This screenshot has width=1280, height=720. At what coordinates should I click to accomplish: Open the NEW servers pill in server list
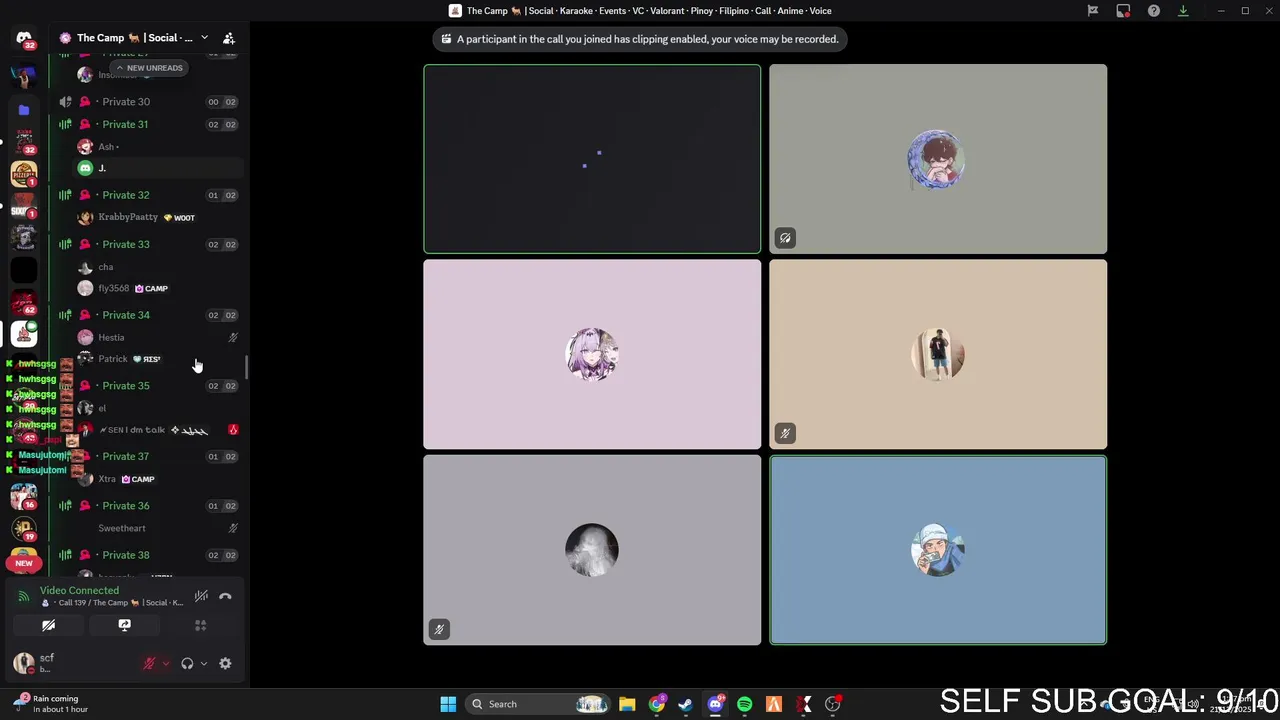(24, 563)
